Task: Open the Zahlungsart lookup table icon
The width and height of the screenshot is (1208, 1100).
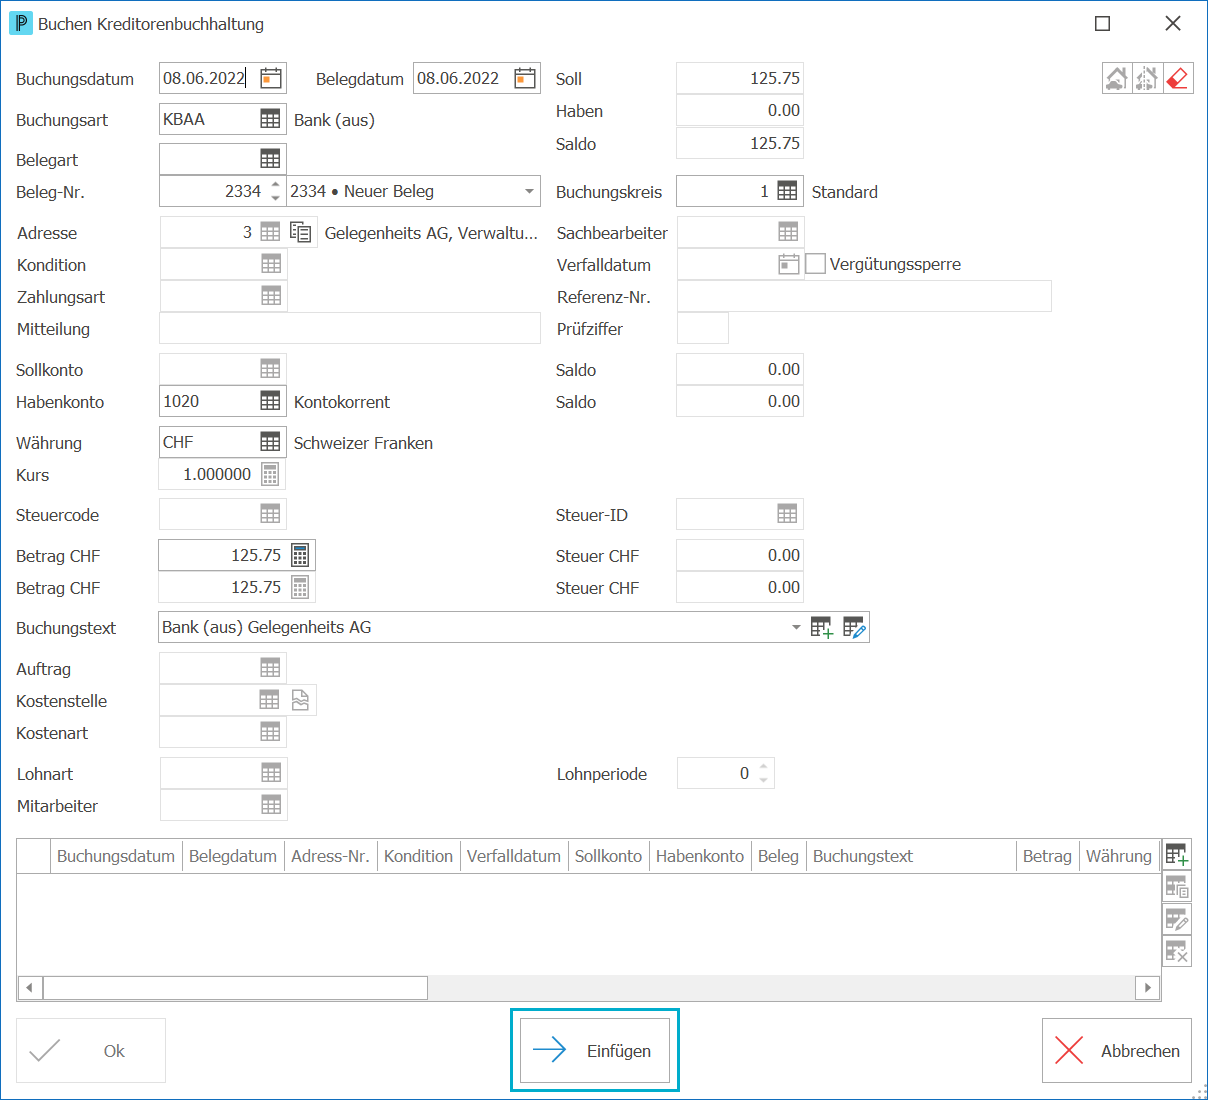Action: 271,296
